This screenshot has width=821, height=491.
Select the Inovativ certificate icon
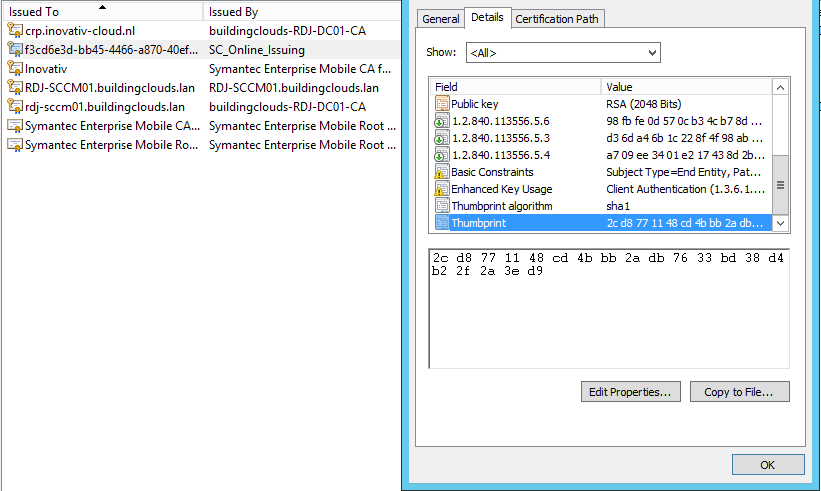pyautogui.click(x=15, y=69)
